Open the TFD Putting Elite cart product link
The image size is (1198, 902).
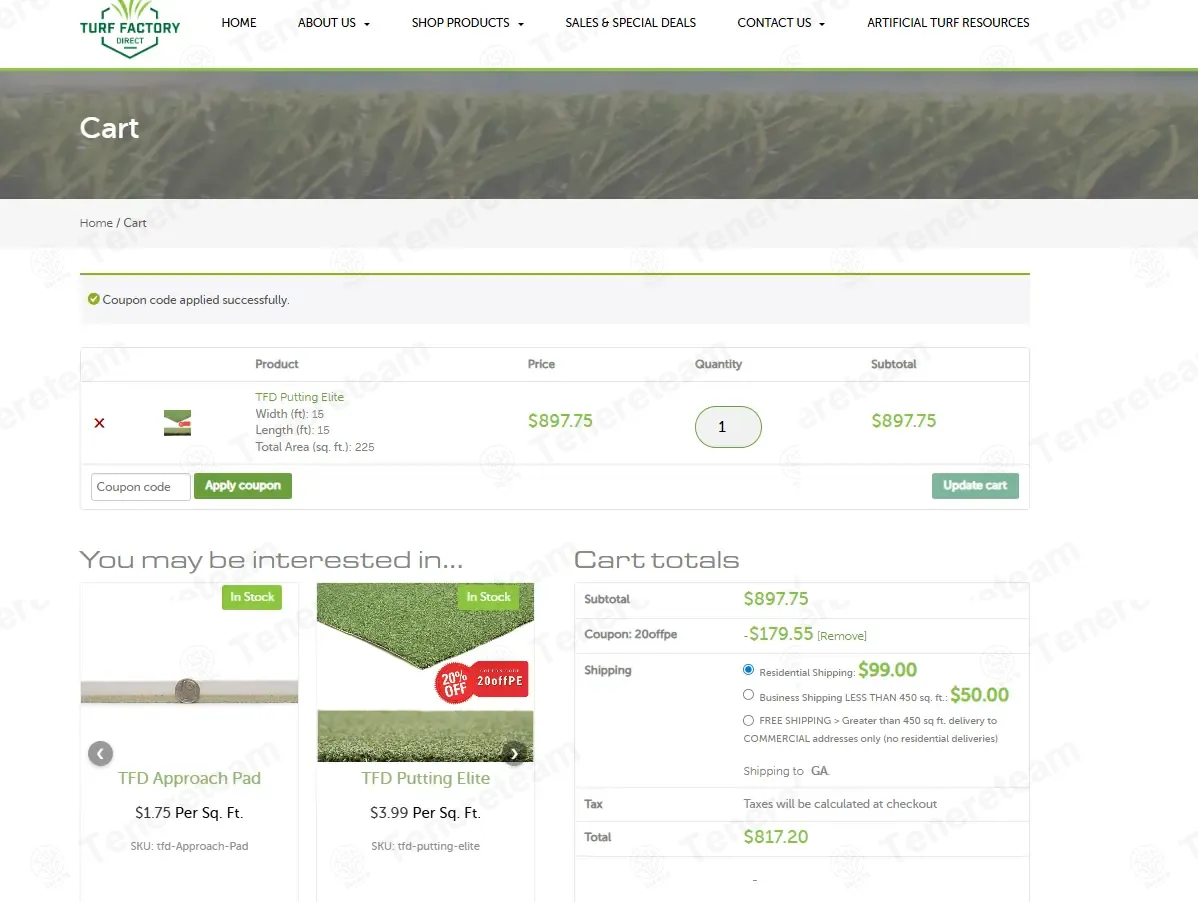(x=300, y=397)
